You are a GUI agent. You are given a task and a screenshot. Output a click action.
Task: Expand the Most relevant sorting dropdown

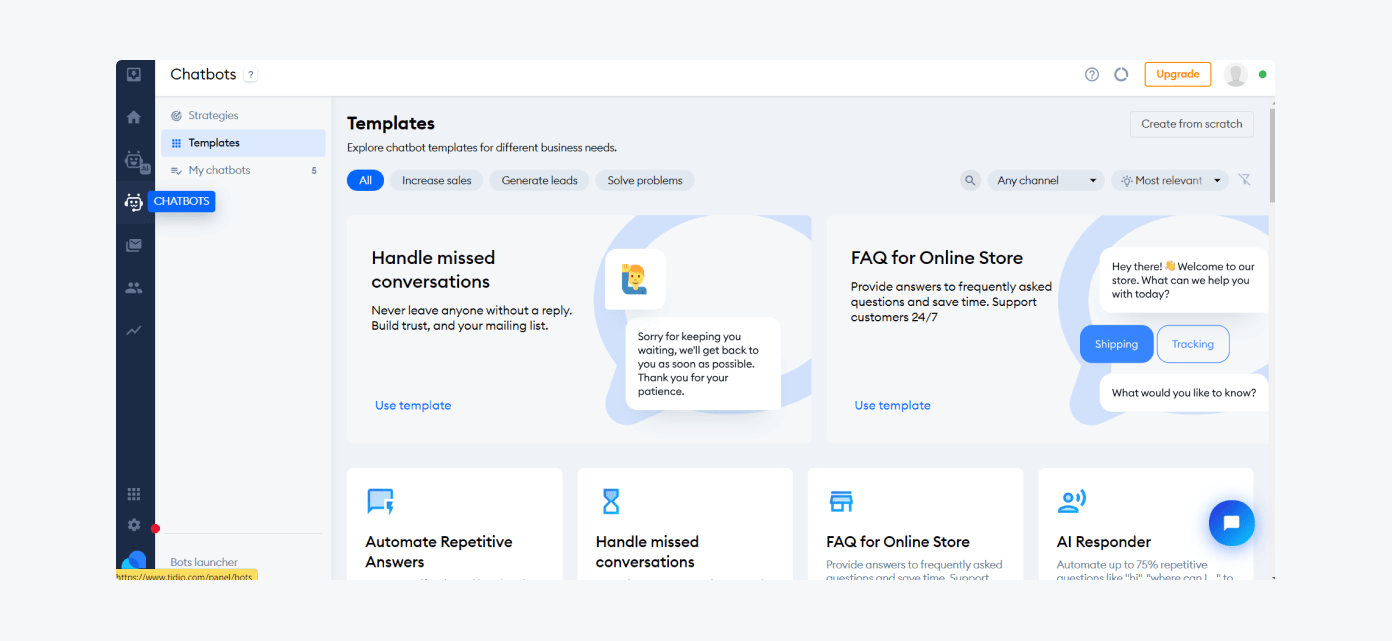[x=1169, y=180]
